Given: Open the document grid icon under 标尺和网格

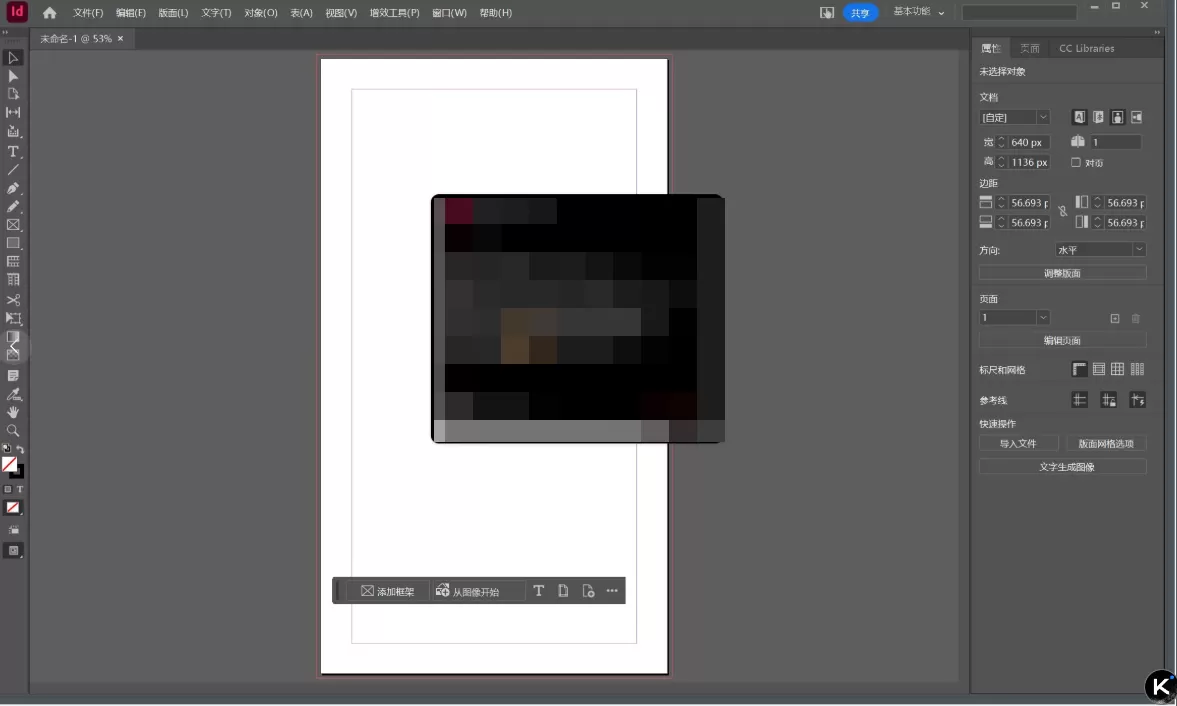Looking at the screenshot, I should pos(1116,368).
